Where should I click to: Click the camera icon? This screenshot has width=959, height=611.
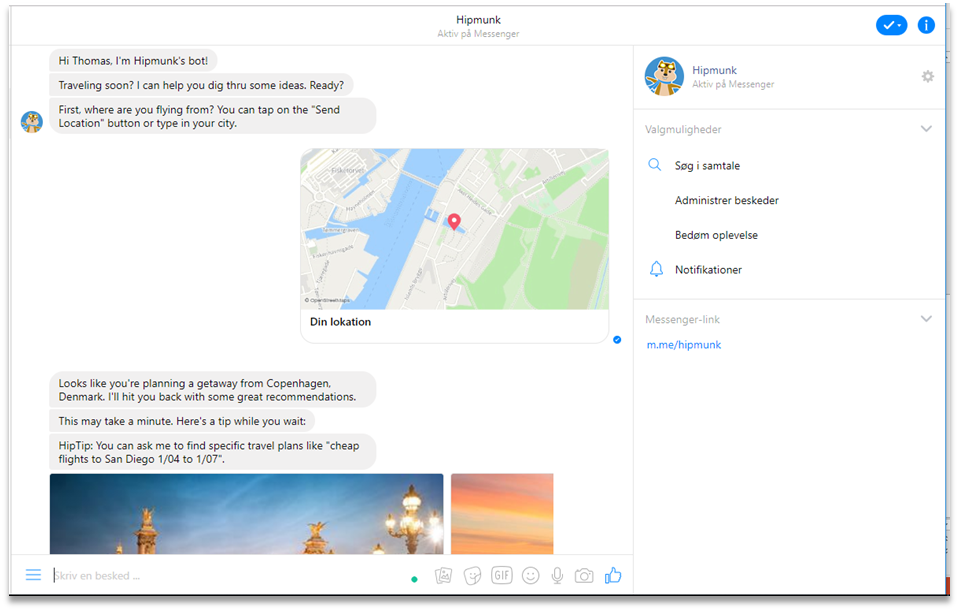(584, 576)
